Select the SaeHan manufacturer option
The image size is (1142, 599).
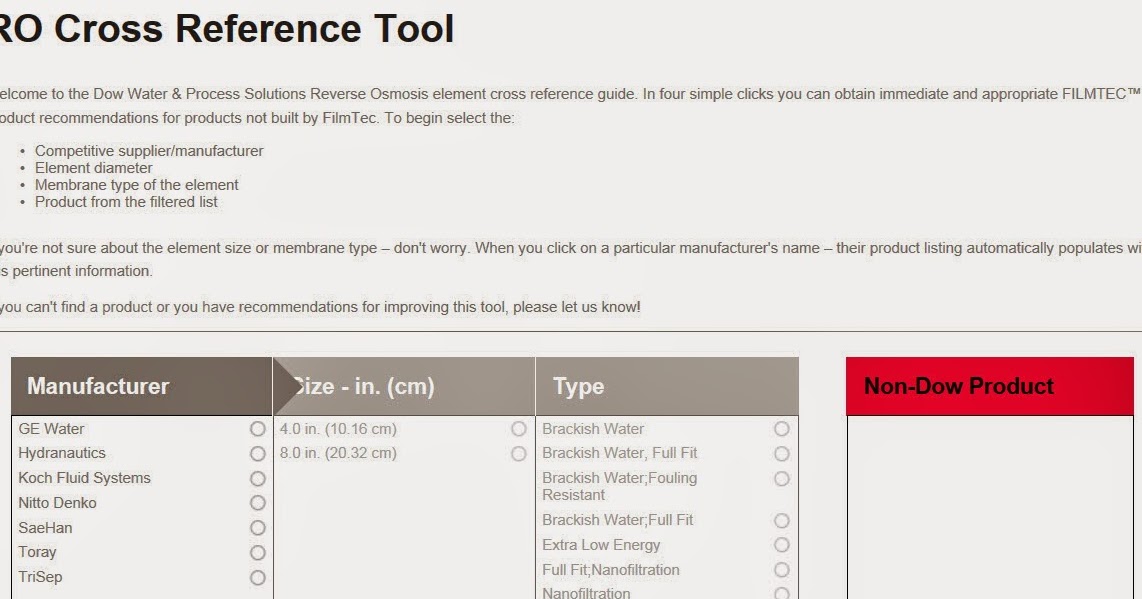pyautogui.click(x=258, y=527)
